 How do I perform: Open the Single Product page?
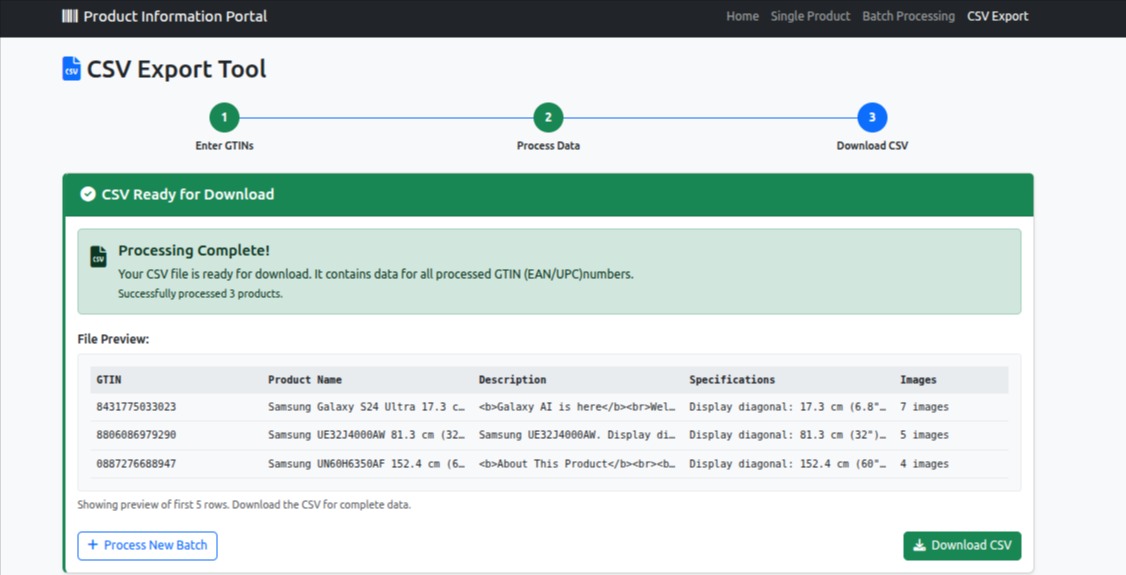click(x=810, y=16)
